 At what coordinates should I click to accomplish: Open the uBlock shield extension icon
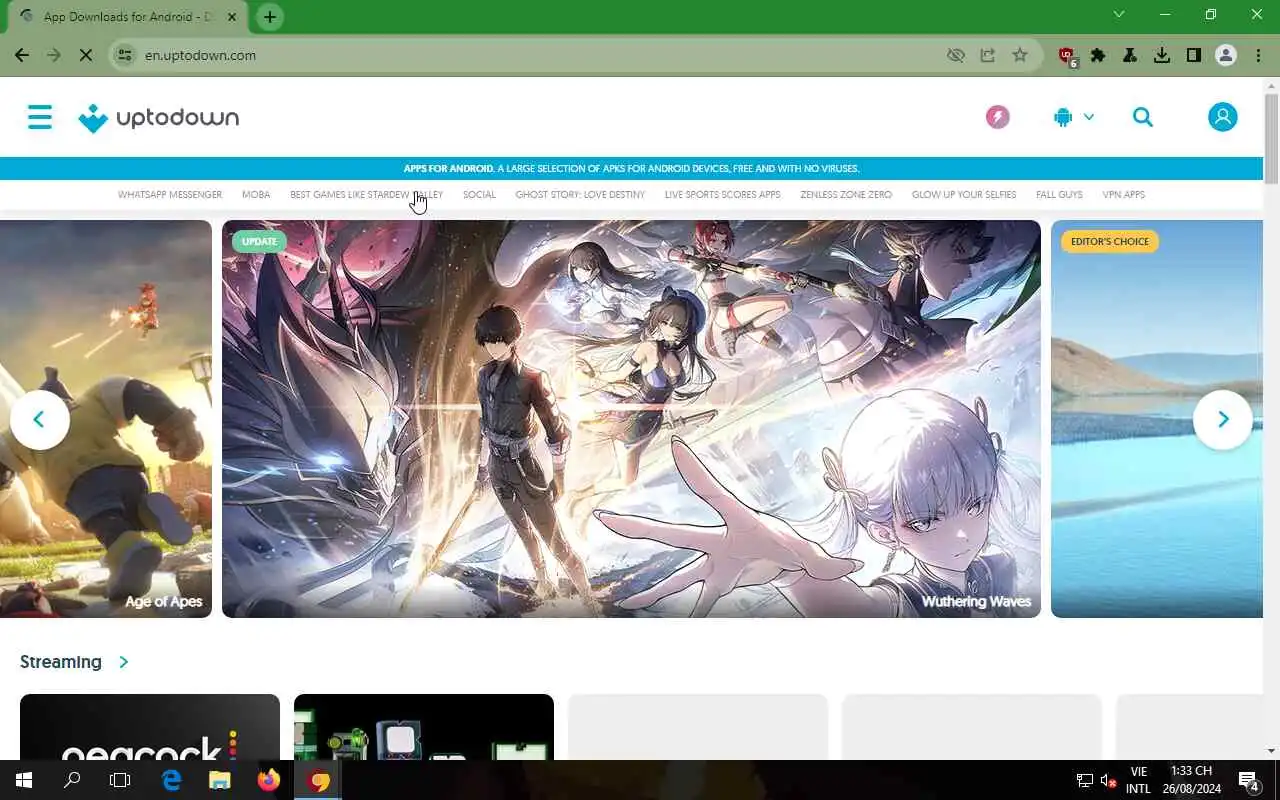(1067, 56)
